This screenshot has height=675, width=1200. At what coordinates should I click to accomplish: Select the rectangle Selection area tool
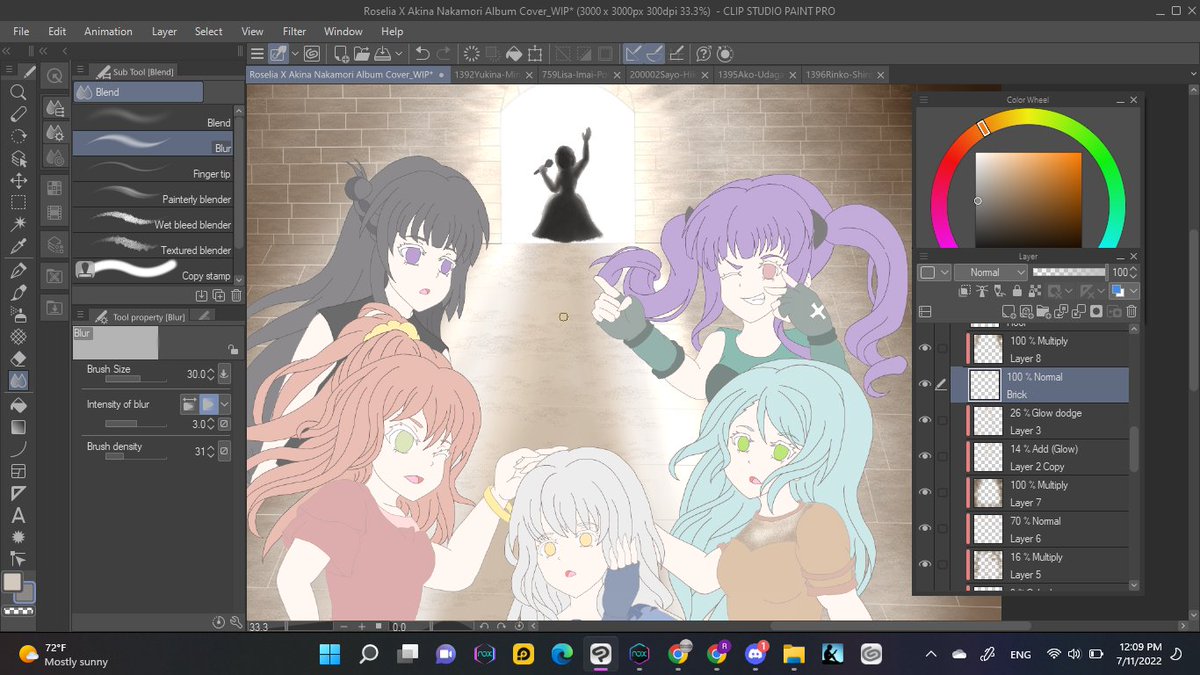pos(18,203)
